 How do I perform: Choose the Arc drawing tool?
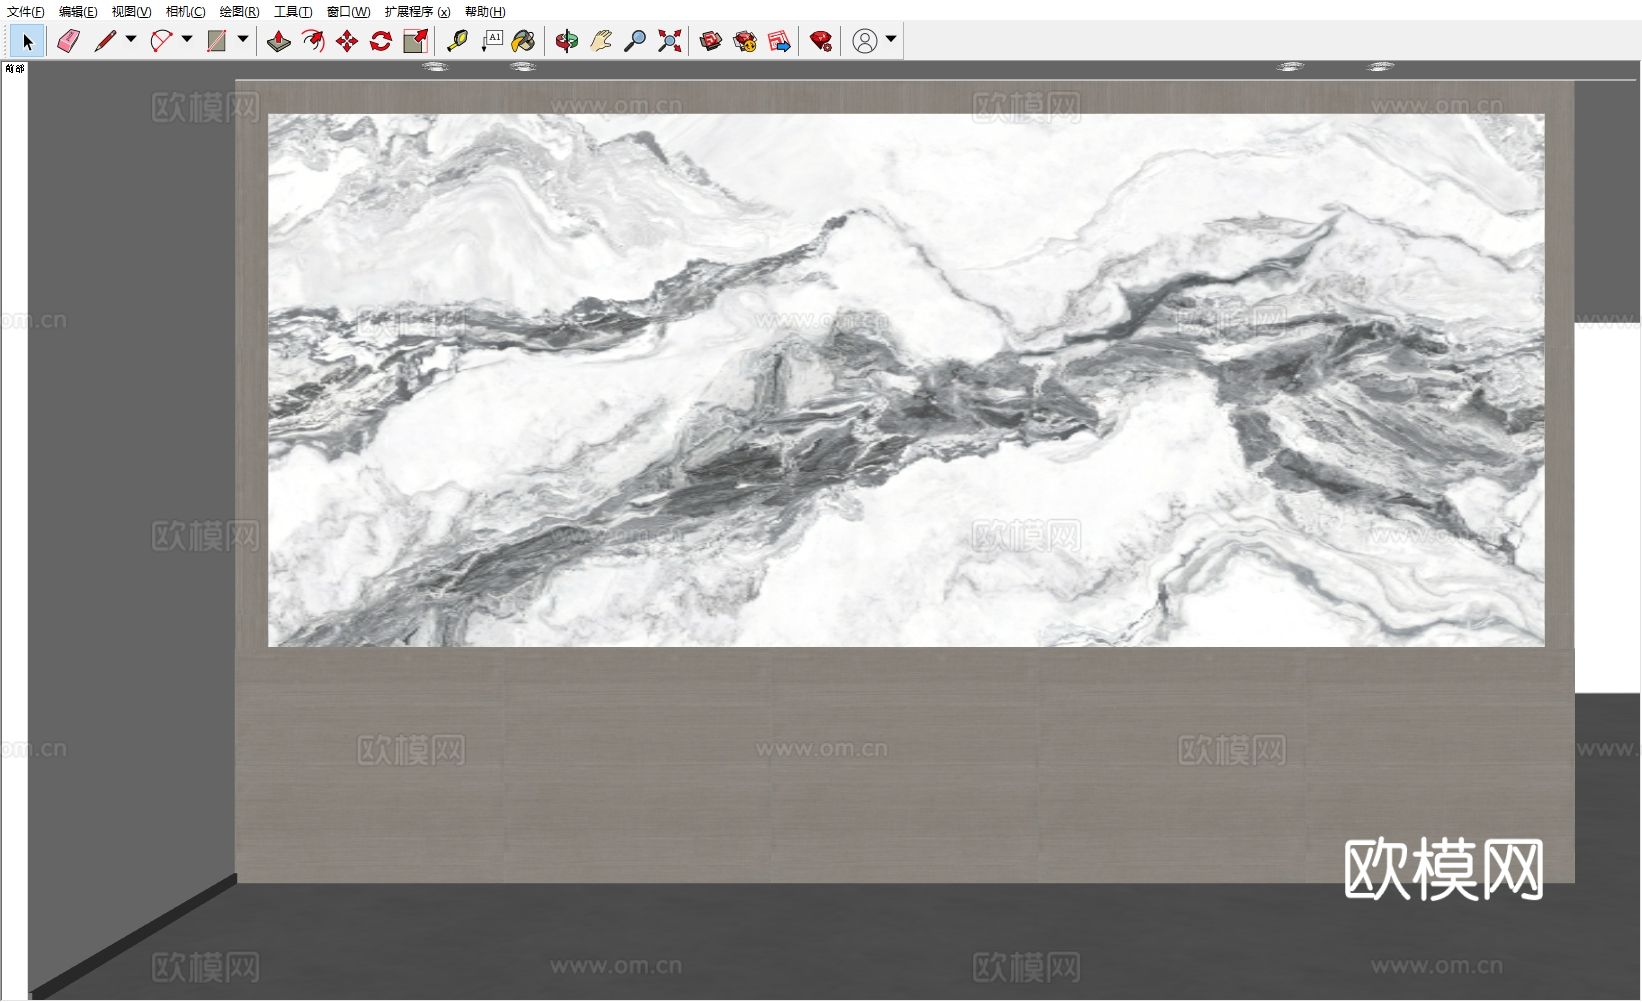160,41
